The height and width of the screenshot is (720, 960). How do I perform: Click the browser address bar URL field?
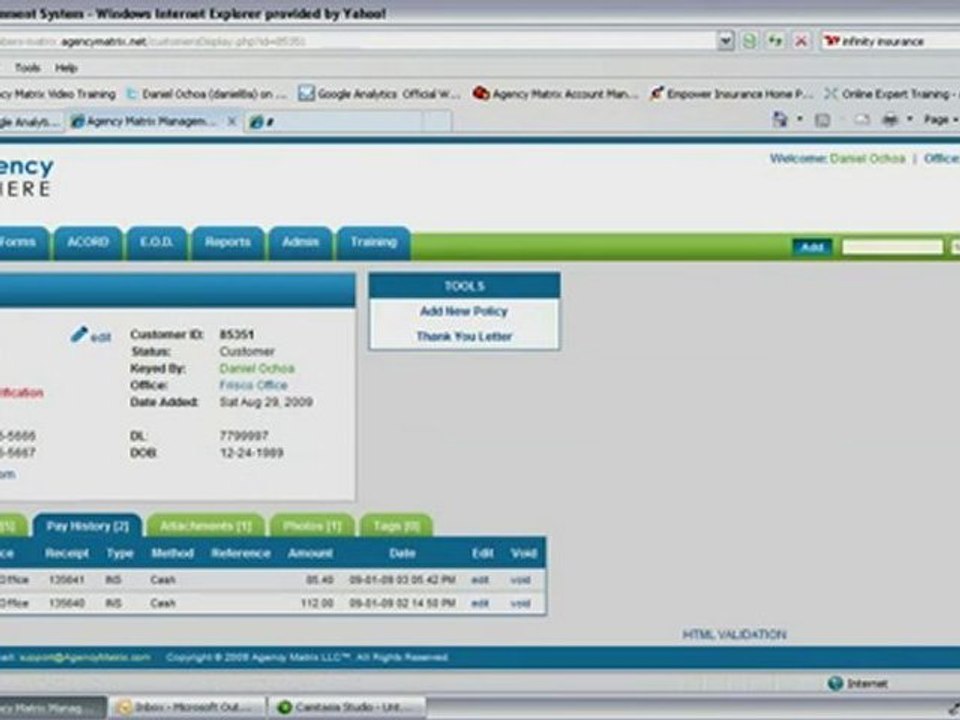(358, 42)
